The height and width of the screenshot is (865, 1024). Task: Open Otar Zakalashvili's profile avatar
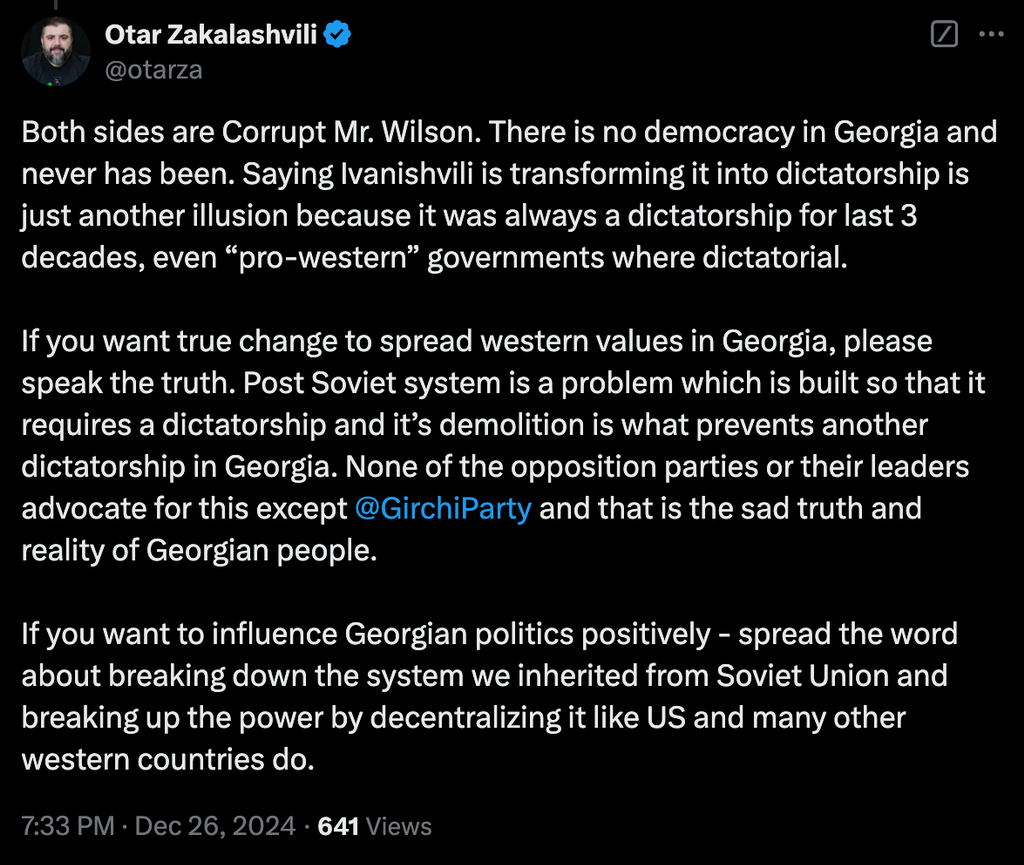pyautogui.click(x=56, y=52)
